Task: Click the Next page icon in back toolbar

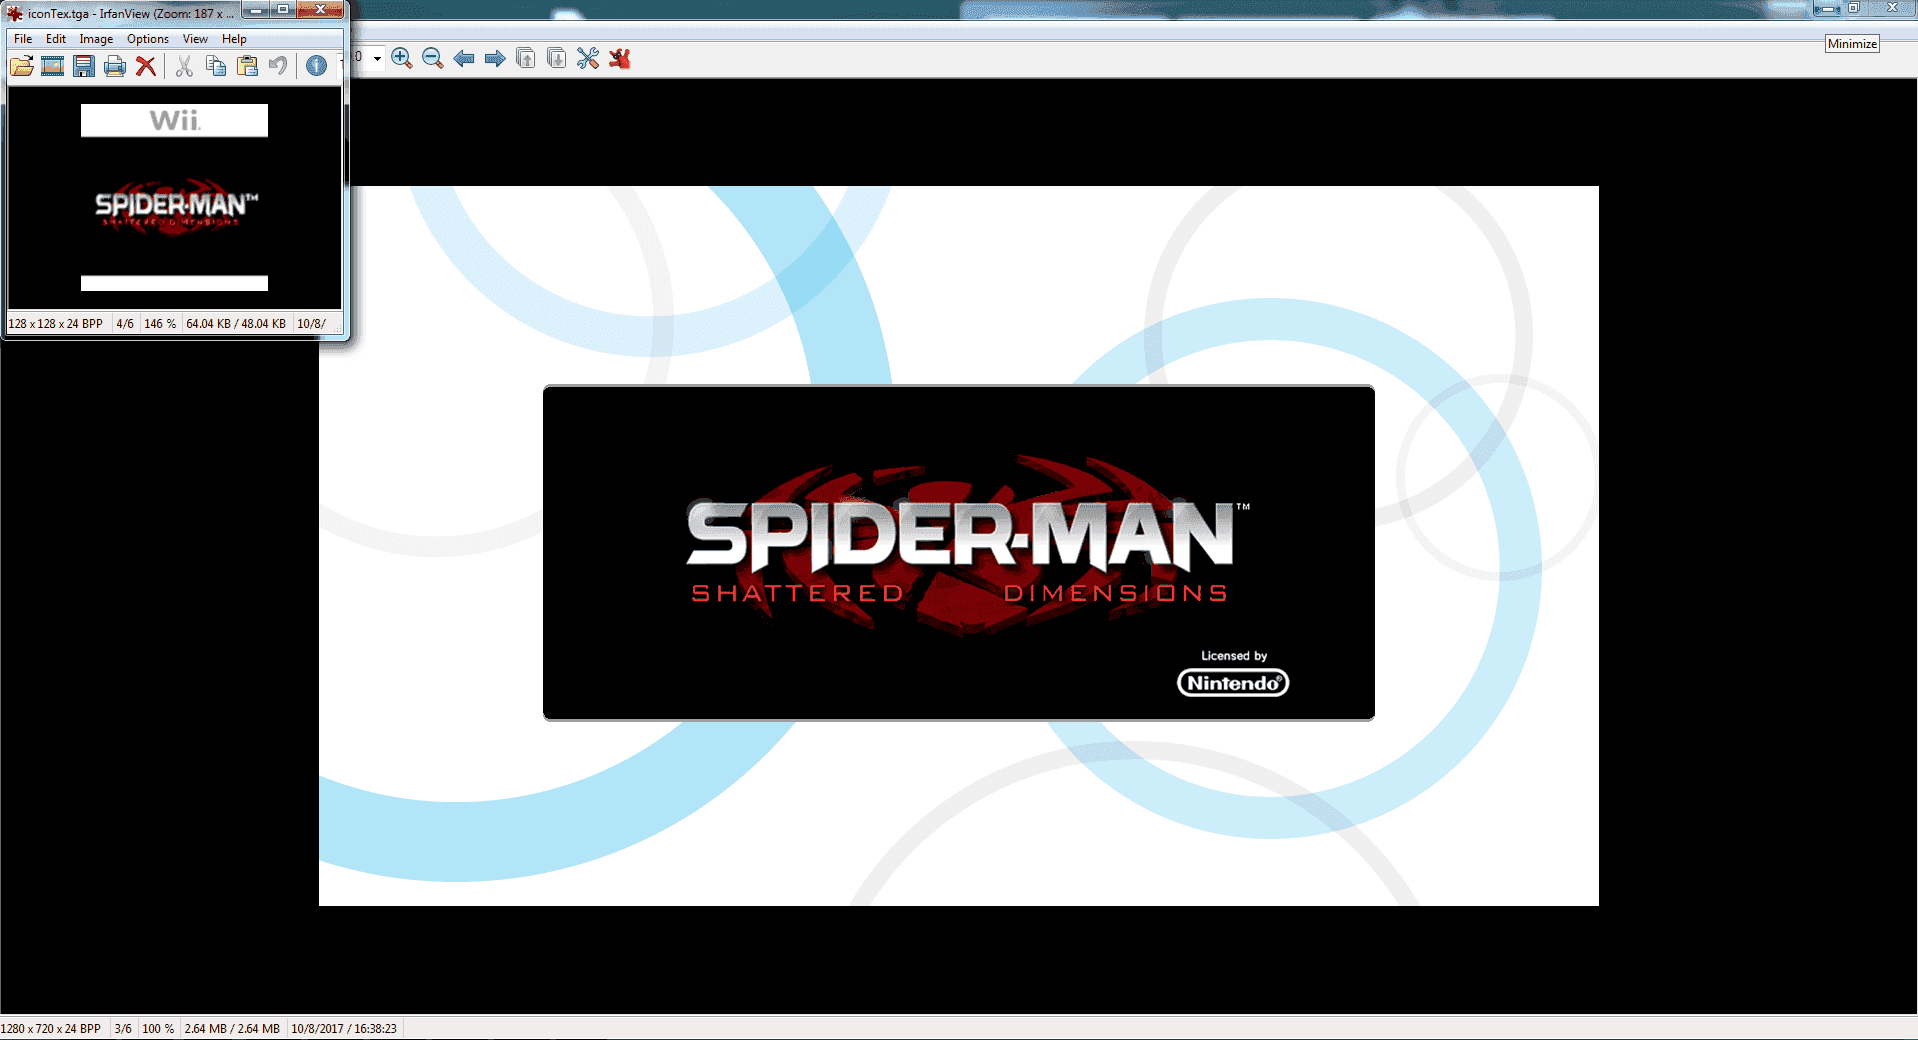Action: click(557, 58)
